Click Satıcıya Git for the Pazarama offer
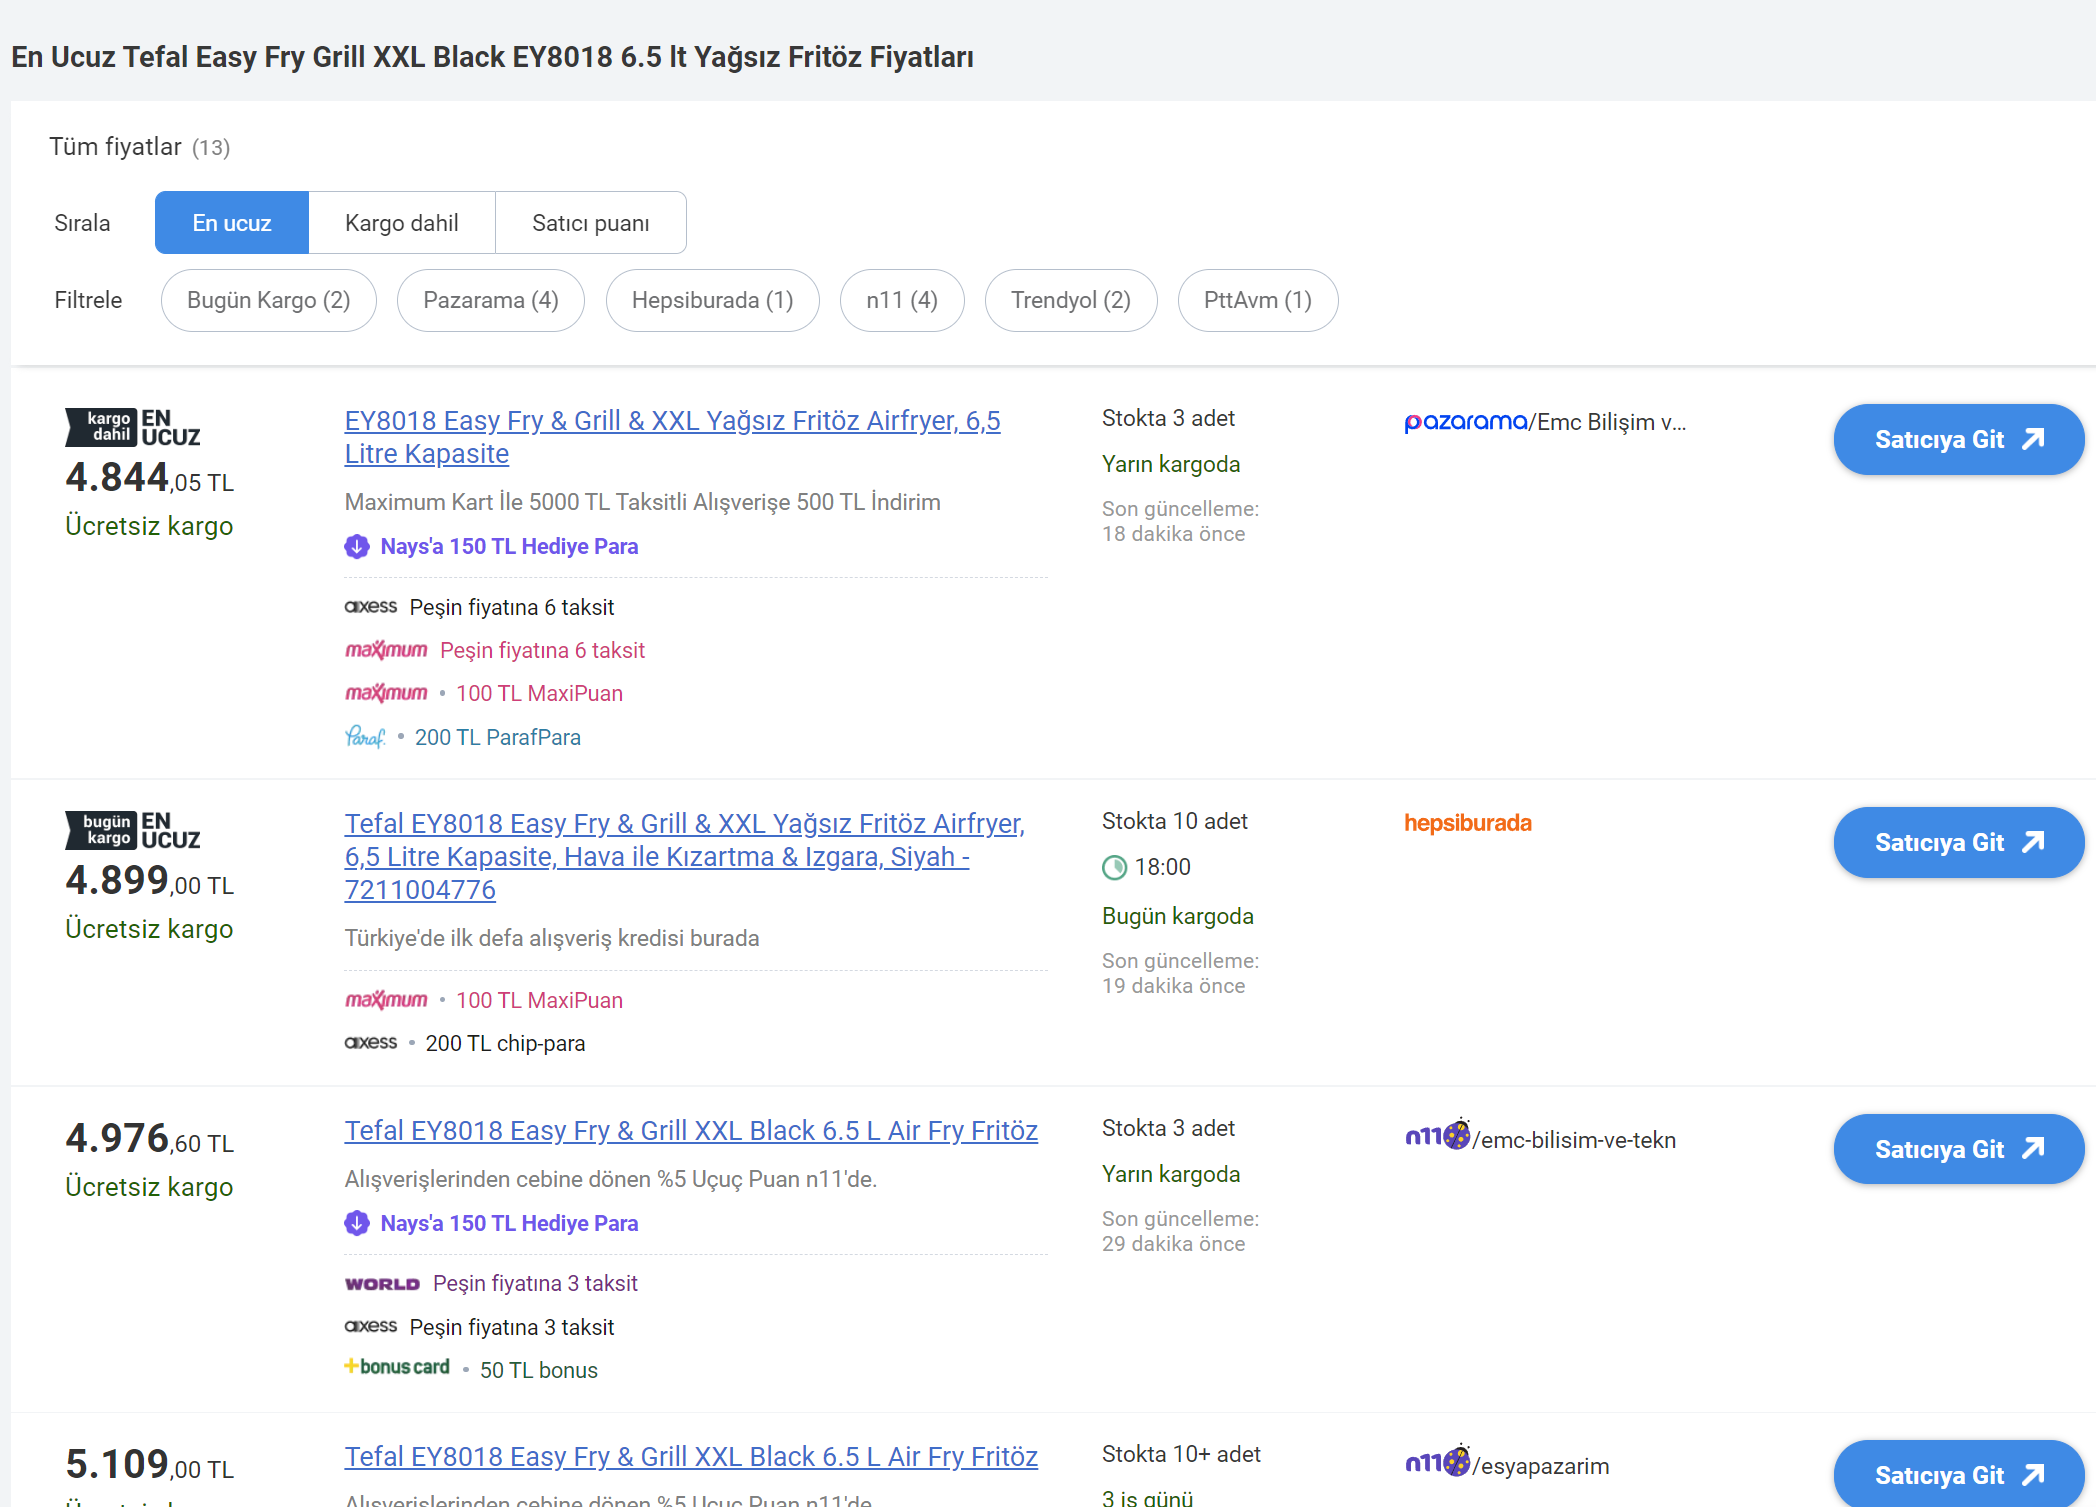Viewport: 2096px width, 1507px height. [x=1957, y=440]
